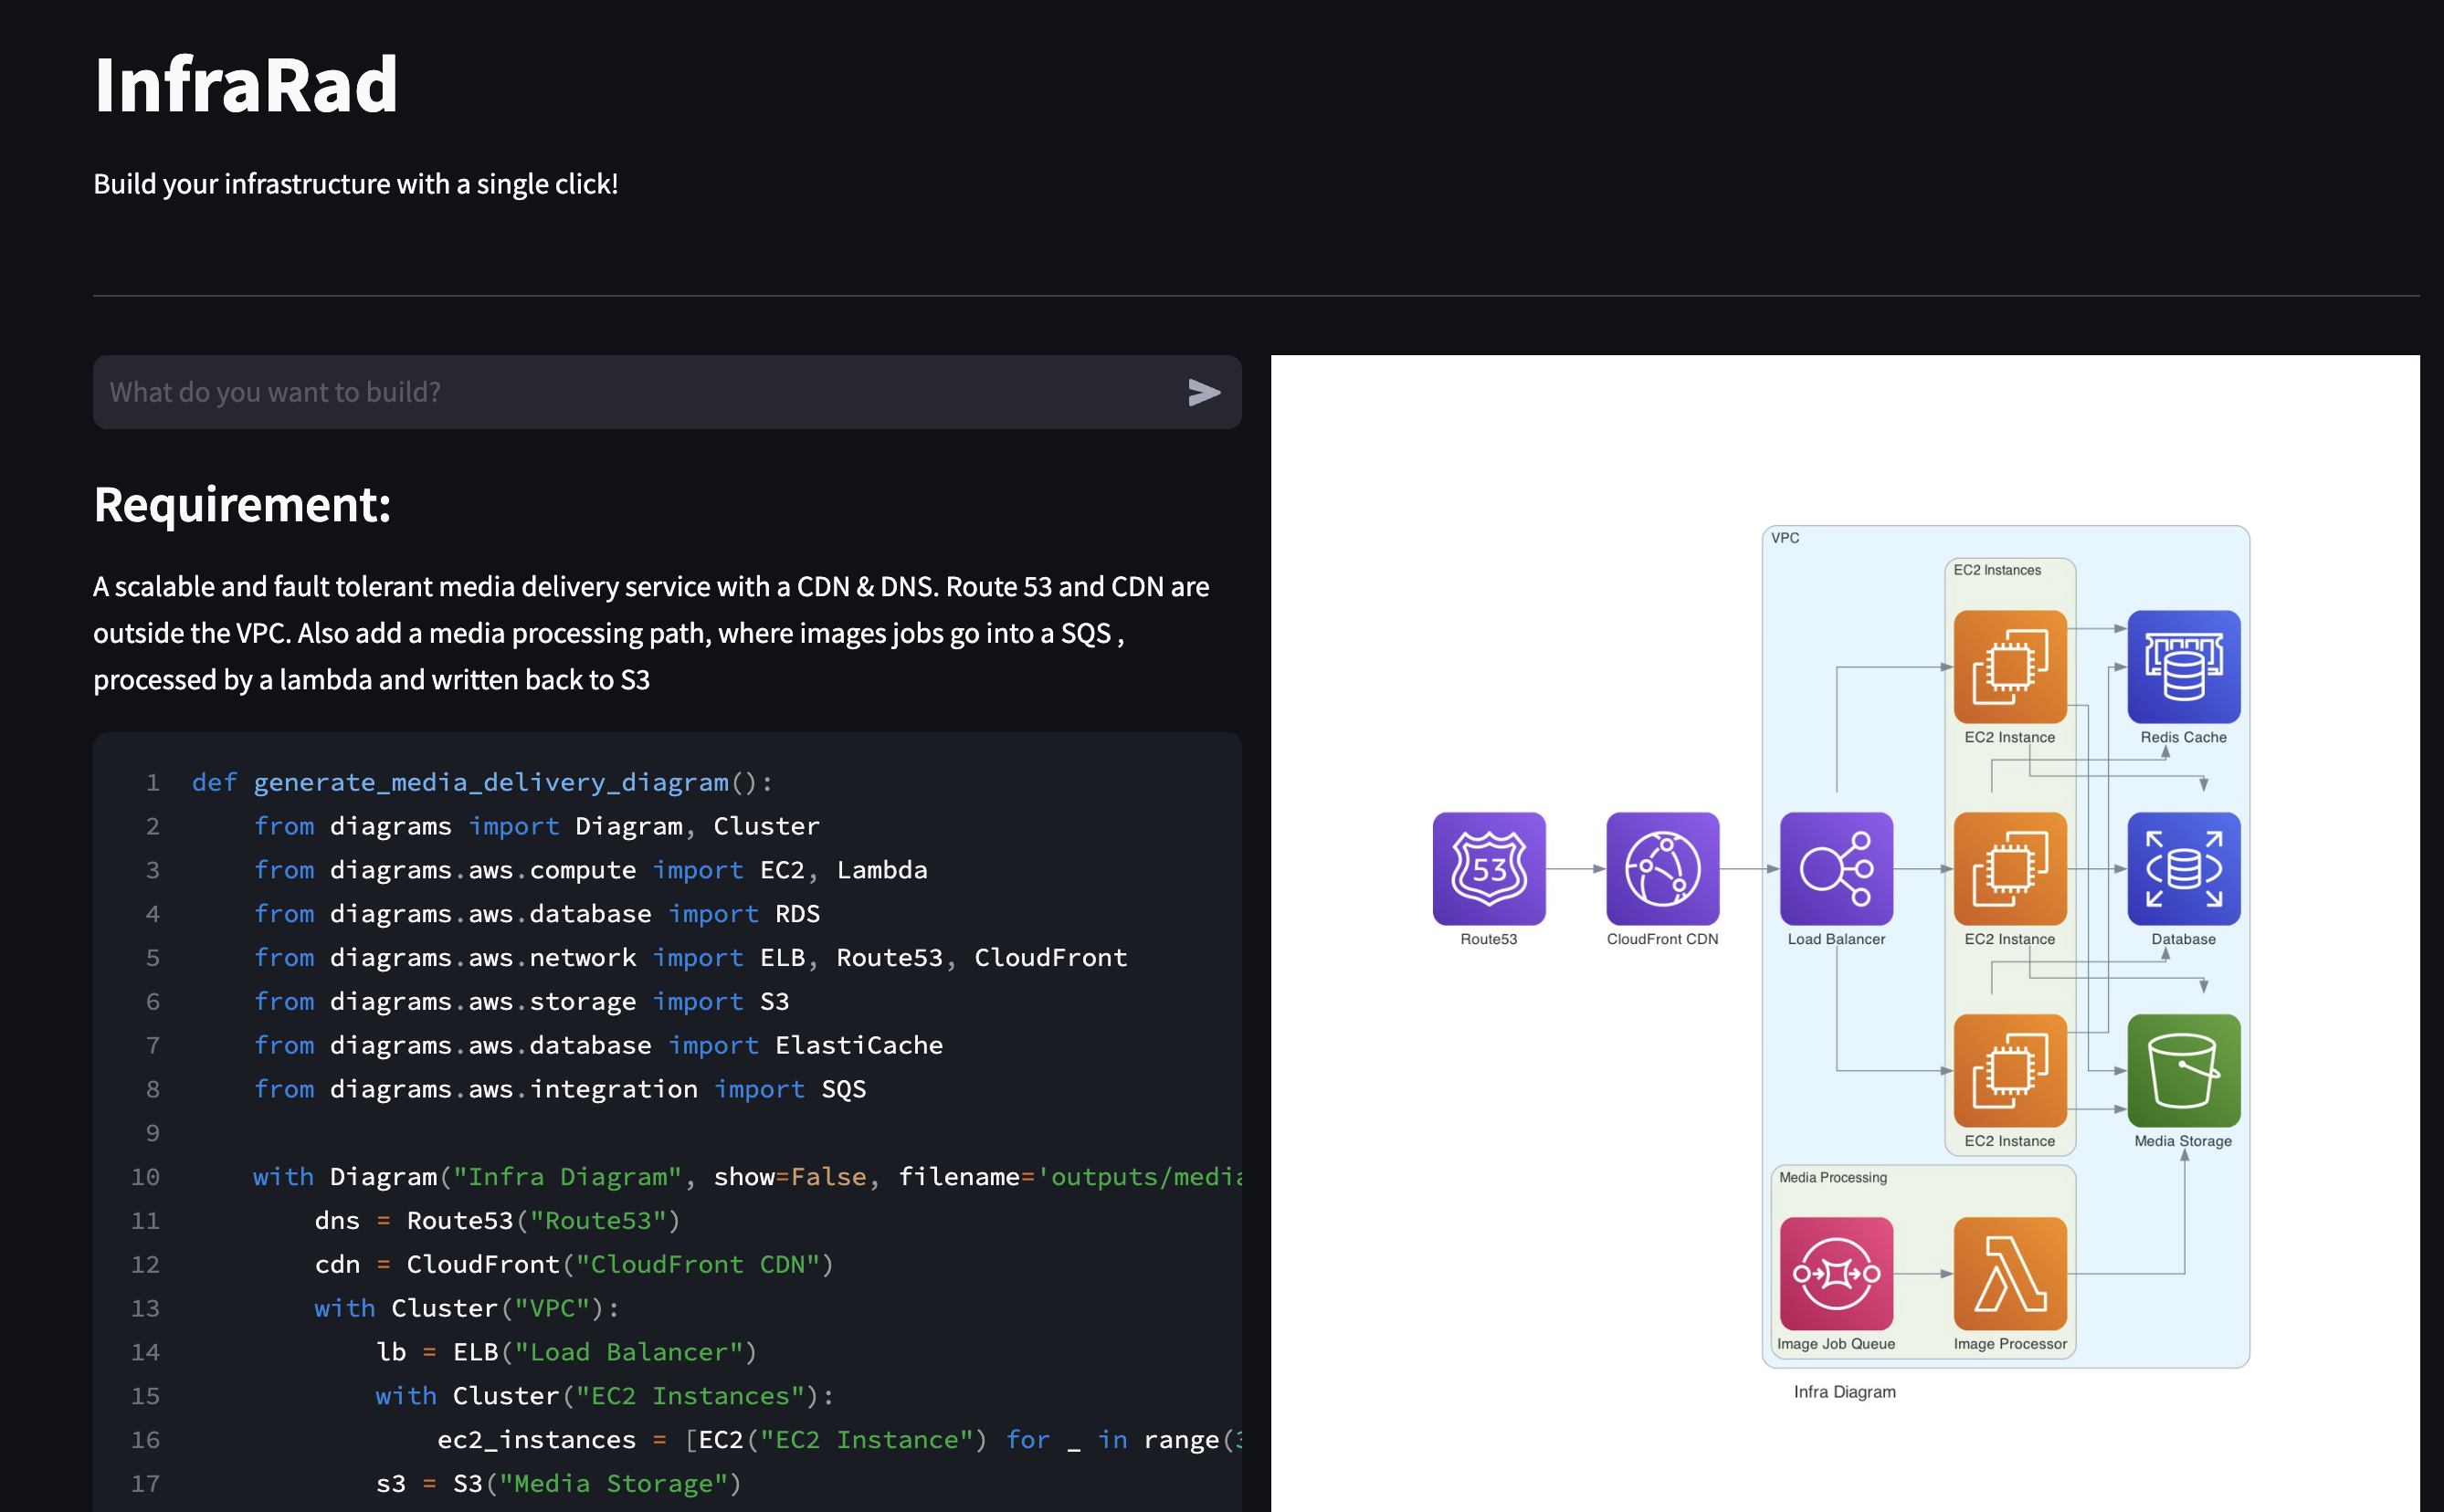Click the bottom EC2 Instance icon
The image size is (2444, 1512).
(2010, 1070)
